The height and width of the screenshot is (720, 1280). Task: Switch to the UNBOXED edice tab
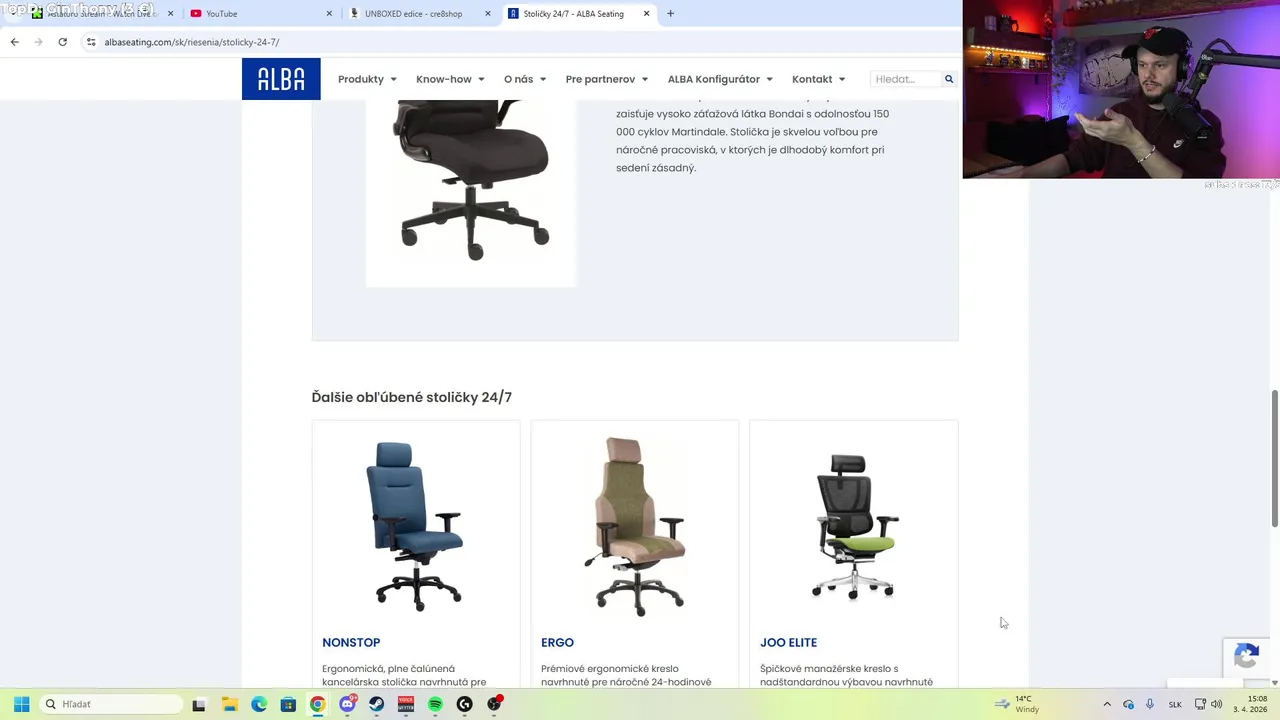[x=420, y=14]
